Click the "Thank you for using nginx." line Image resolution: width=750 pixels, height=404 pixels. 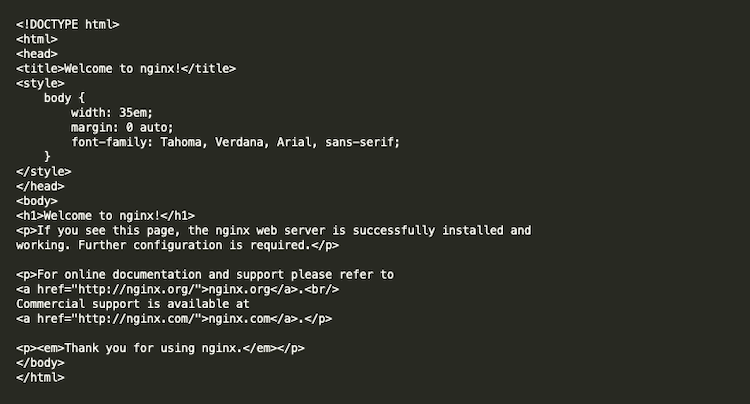pyautogui.click(x=160, y=348)
